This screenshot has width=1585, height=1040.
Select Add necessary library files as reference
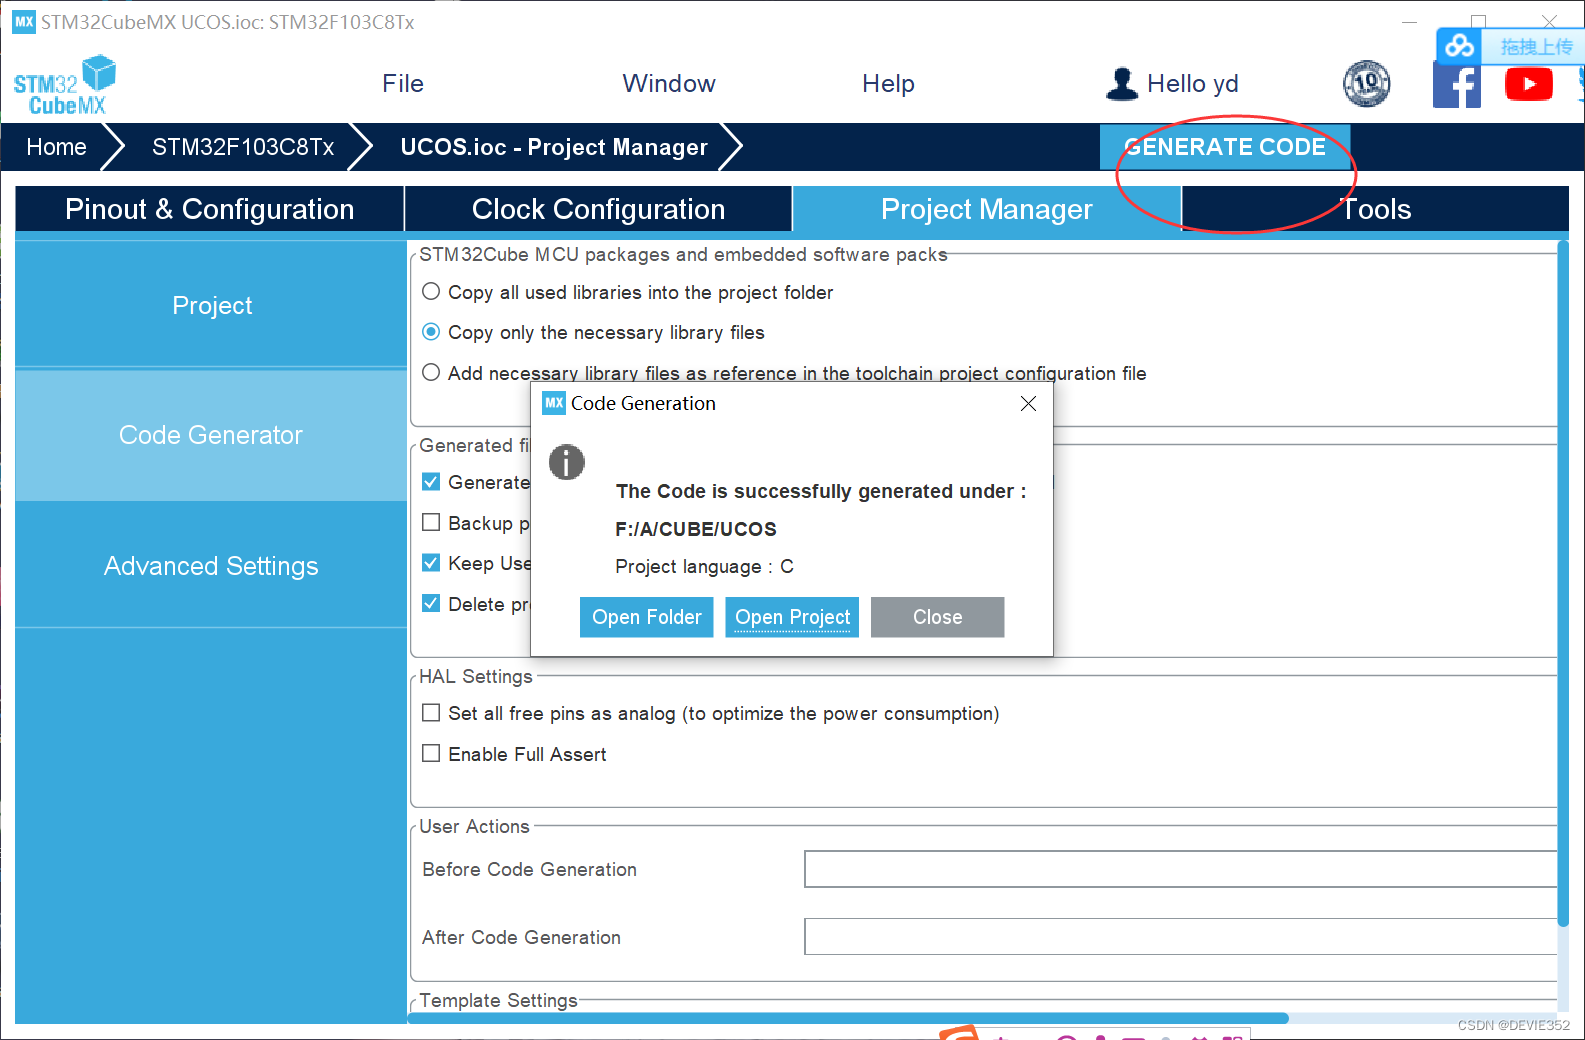tap(431, 373)
